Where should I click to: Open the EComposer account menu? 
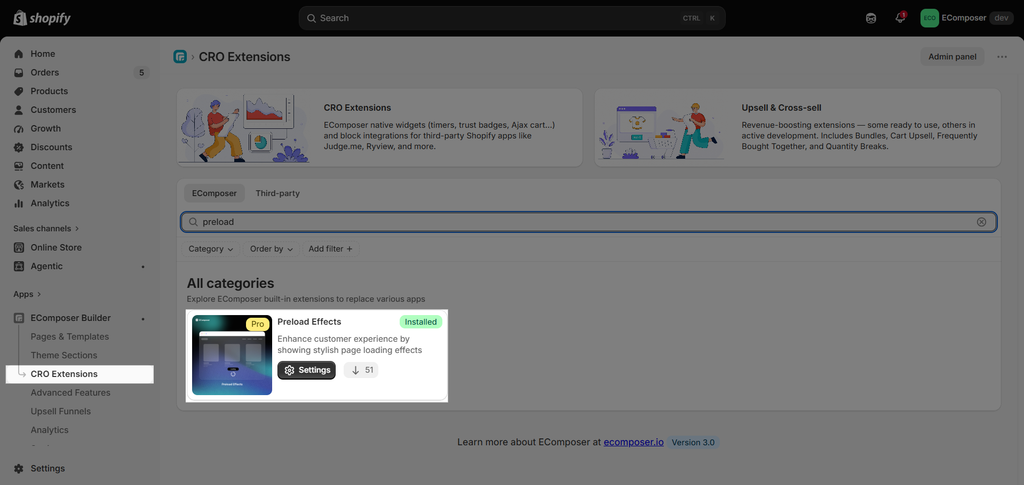click(967, 18)
